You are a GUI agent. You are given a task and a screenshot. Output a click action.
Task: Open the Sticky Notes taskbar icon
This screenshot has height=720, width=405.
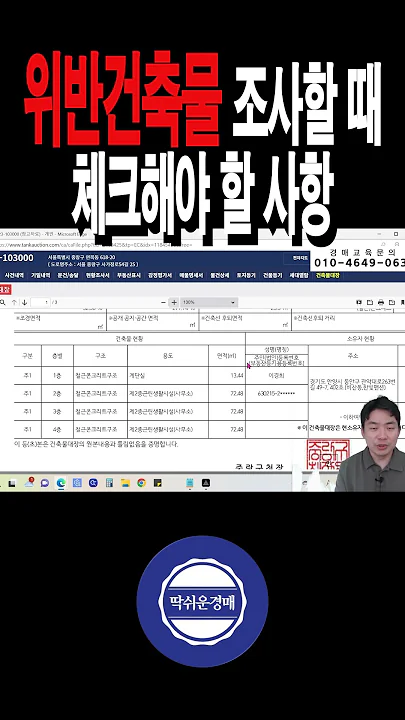pos(158,483)
